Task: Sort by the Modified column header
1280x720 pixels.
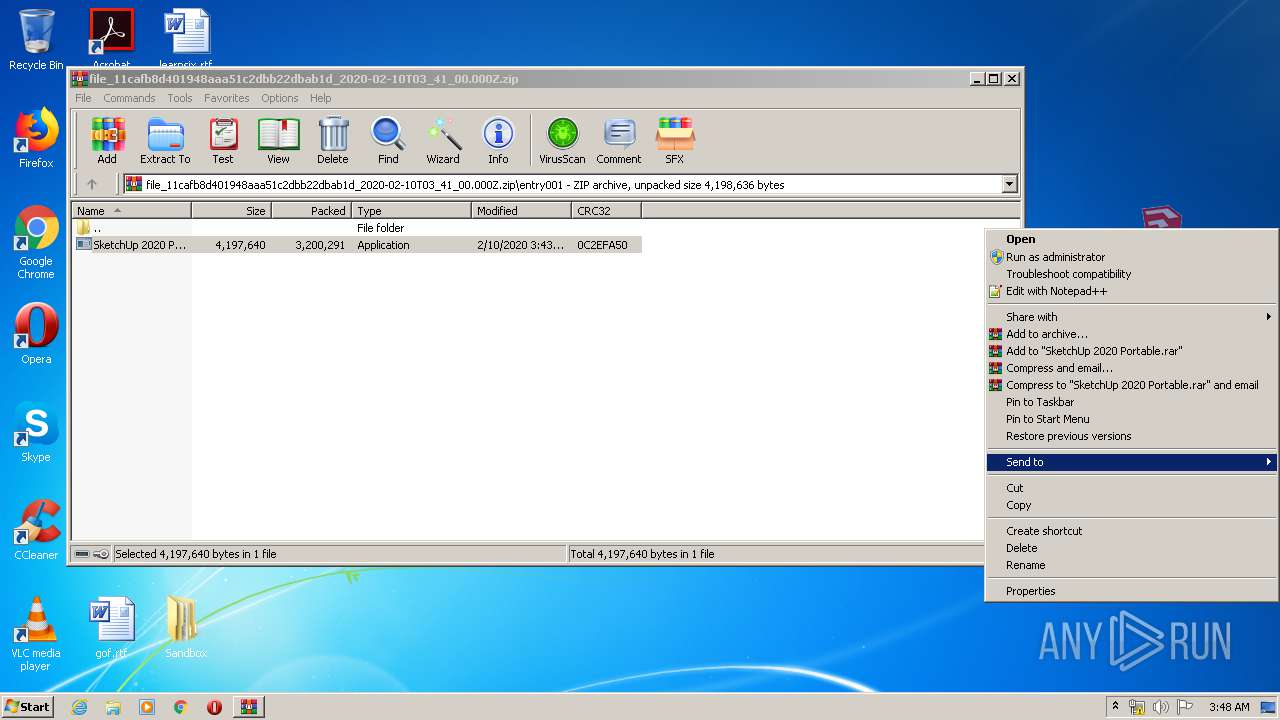Action: coord(521,211)
